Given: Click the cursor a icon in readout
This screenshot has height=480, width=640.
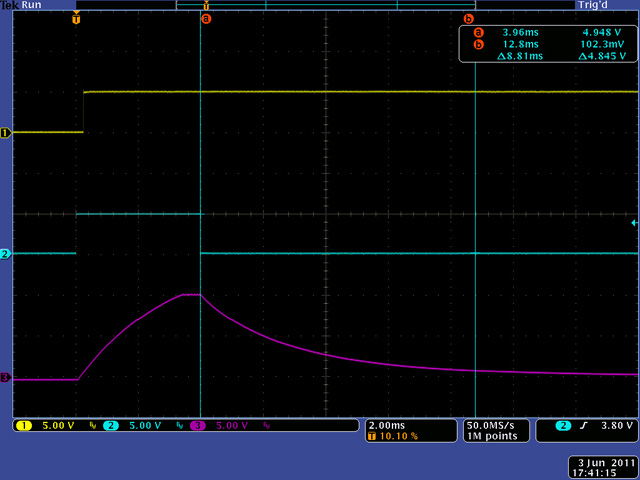Looking at the screenshot, I should click(x=477, y=32).
